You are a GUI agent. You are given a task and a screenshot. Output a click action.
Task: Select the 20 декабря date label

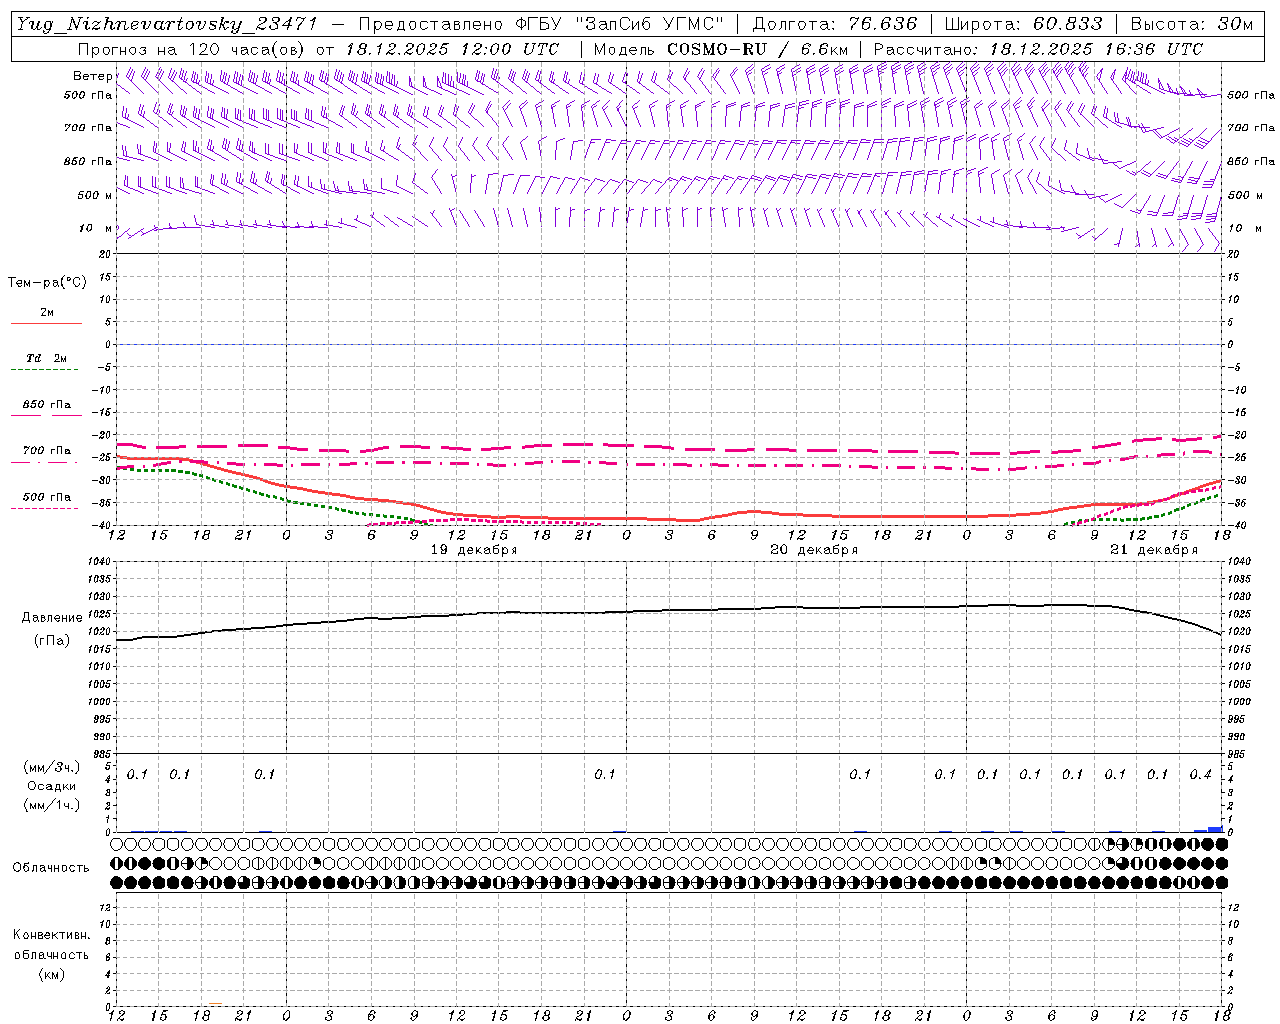click(813, 550)
